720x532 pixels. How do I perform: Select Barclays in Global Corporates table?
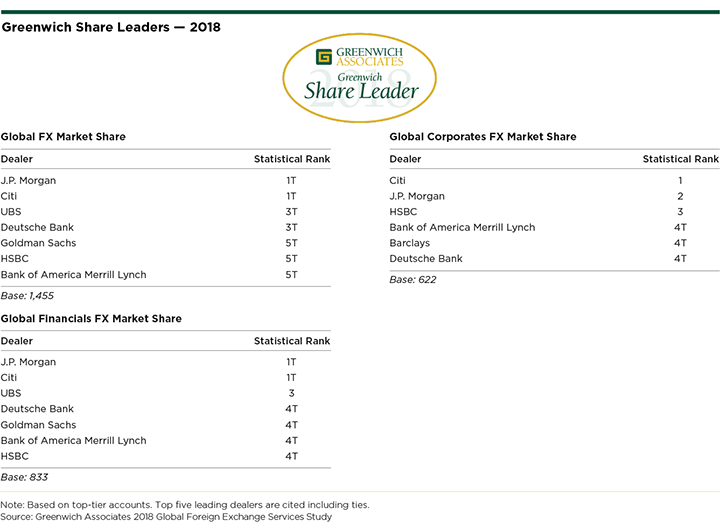pos(410,243)
